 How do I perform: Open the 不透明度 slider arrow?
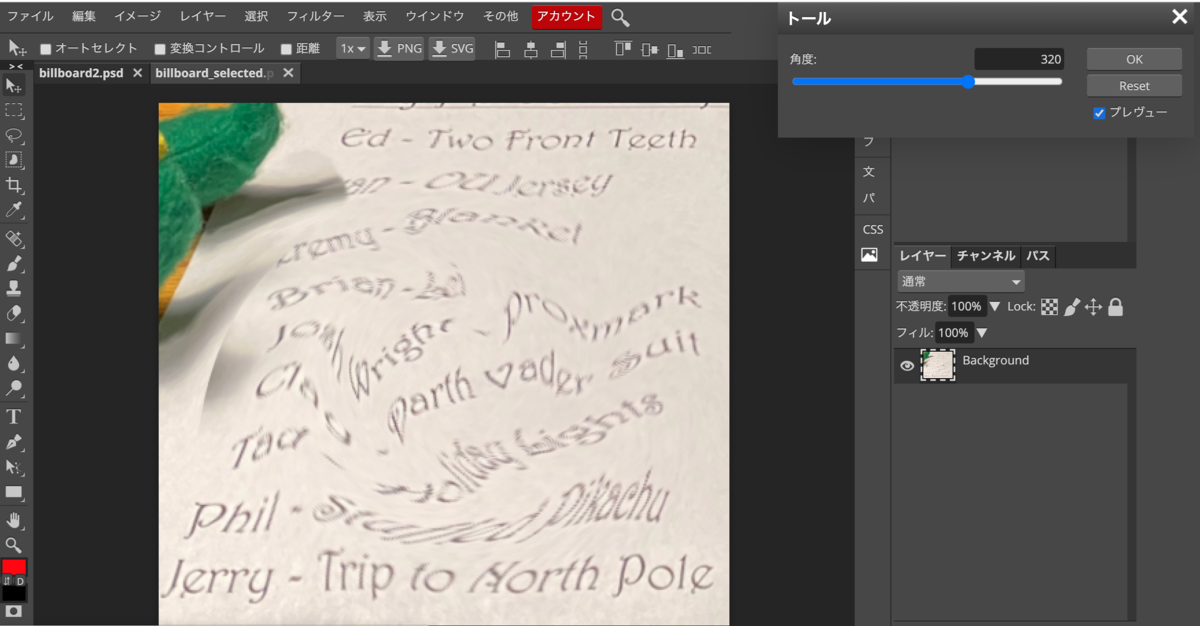(994, 307)
